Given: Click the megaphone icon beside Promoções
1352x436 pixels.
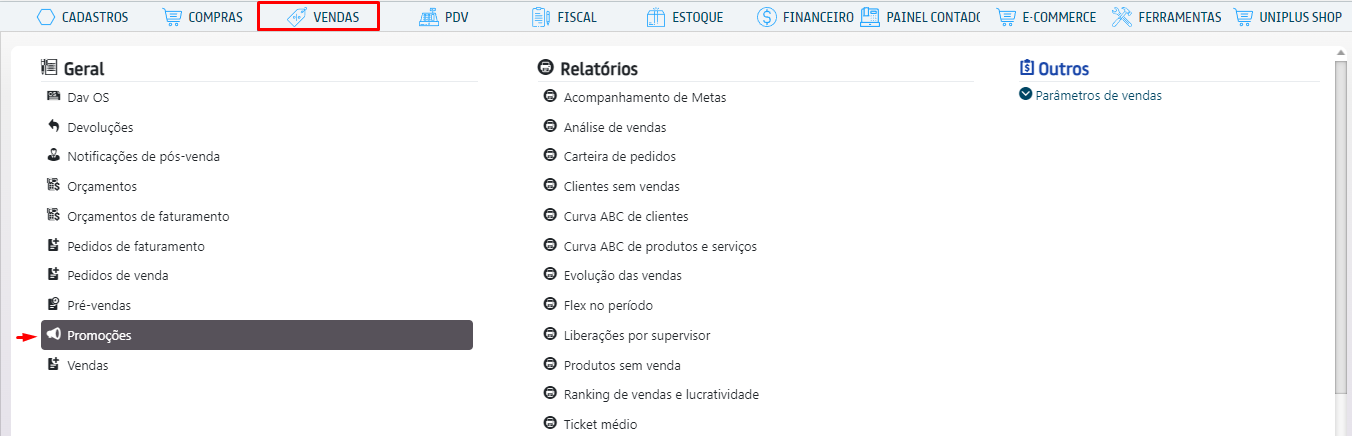Looking at the screenshot, I should click(x=54, y=335).
